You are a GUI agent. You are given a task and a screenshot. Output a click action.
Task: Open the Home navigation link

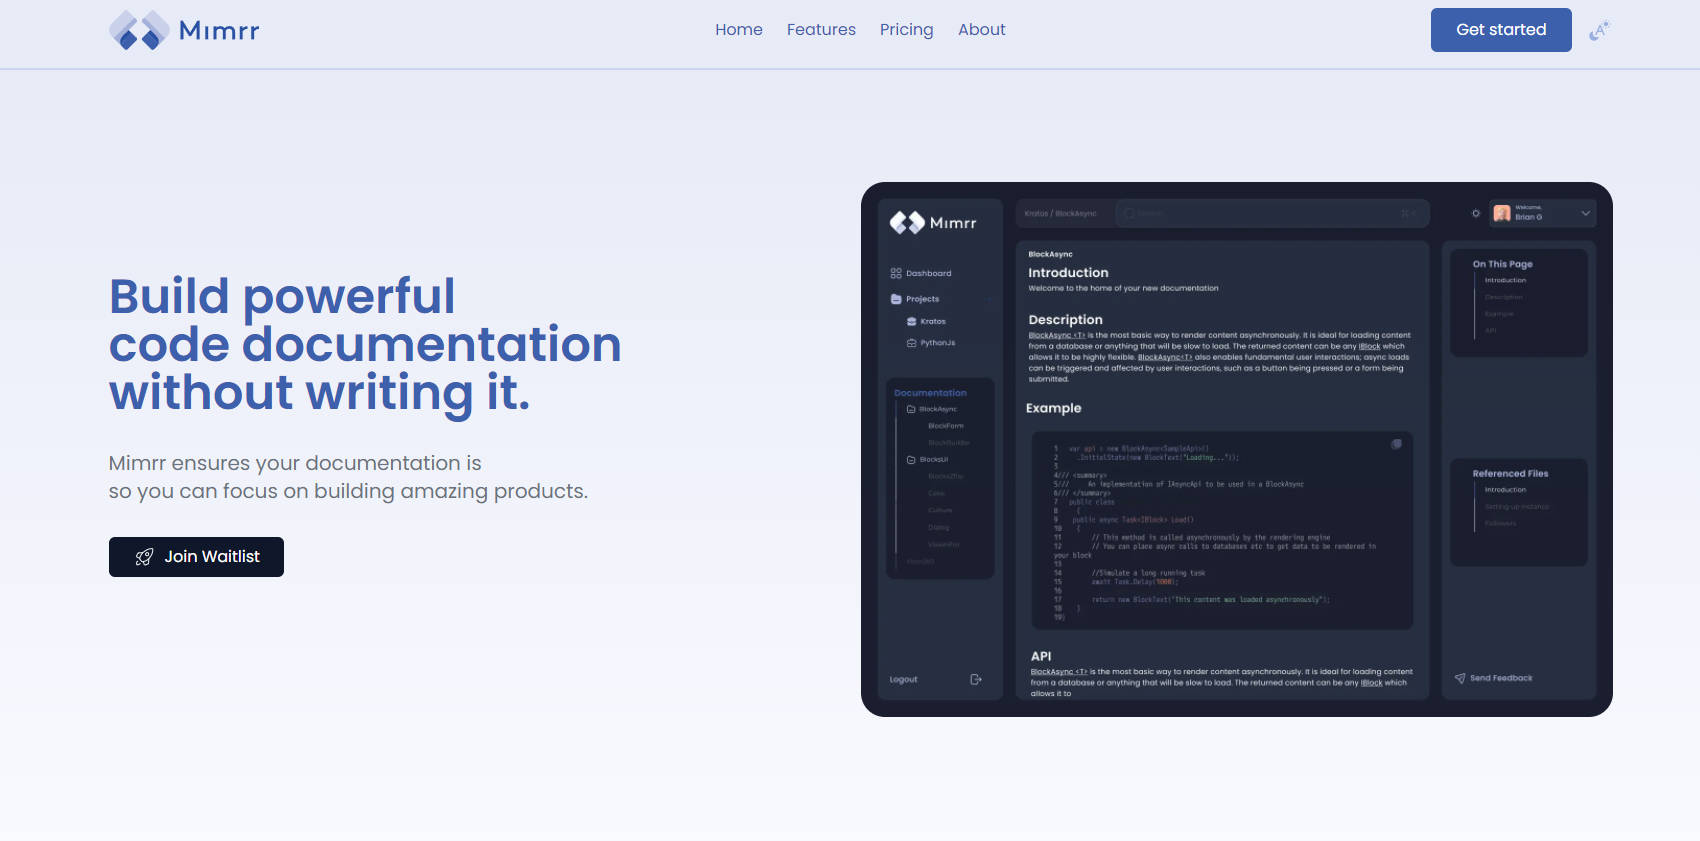point(738,30)
